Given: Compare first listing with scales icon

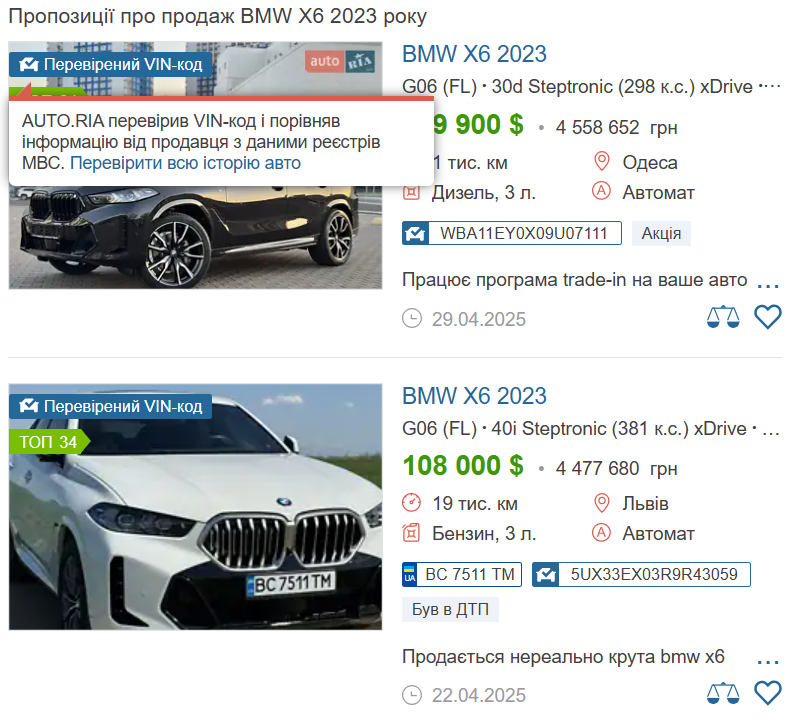Looking at the screenshot, I should (723, 318).
